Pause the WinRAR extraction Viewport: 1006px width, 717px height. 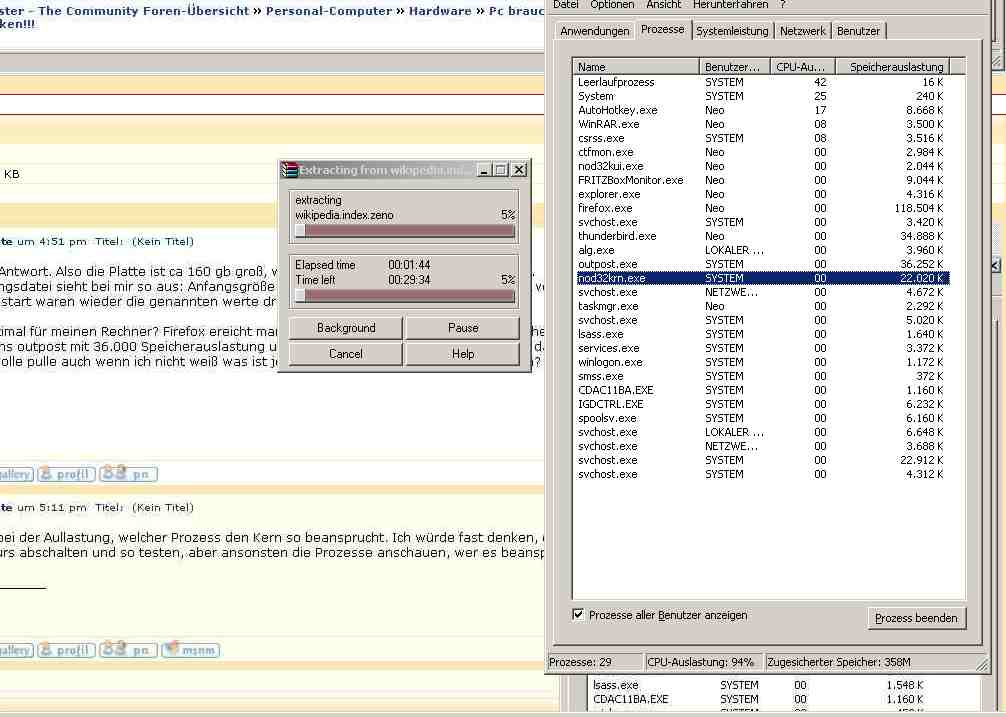(x=463, y=328)
